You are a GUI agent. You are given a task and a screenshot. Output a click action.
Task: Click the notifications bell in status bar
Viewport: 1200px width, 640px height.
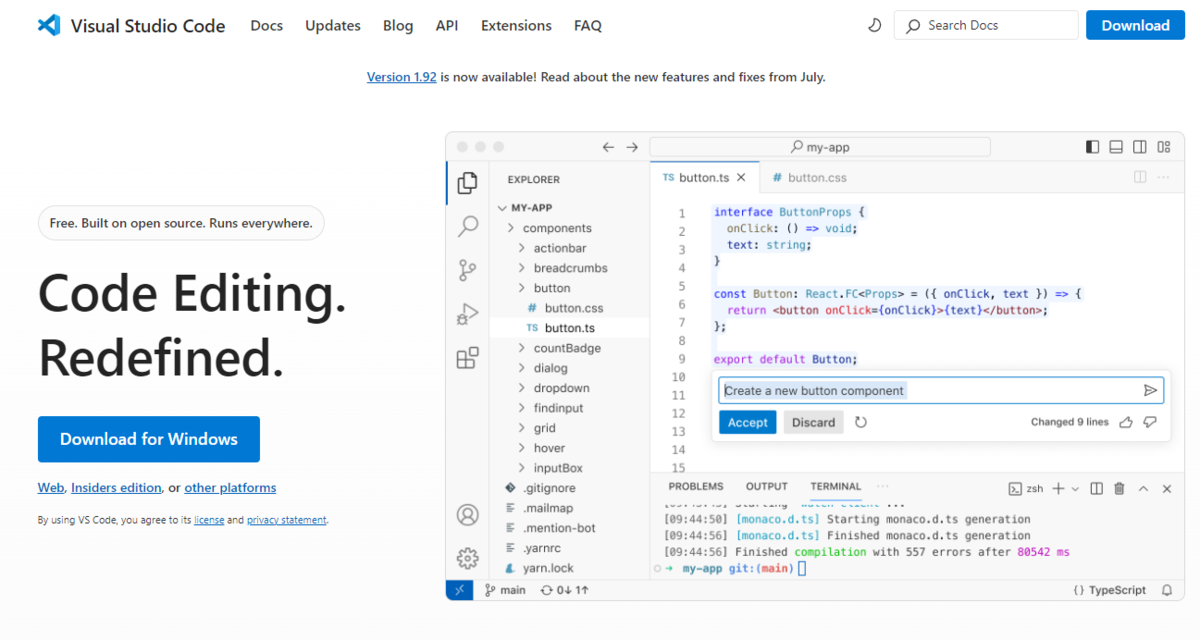coord(1166,590)
